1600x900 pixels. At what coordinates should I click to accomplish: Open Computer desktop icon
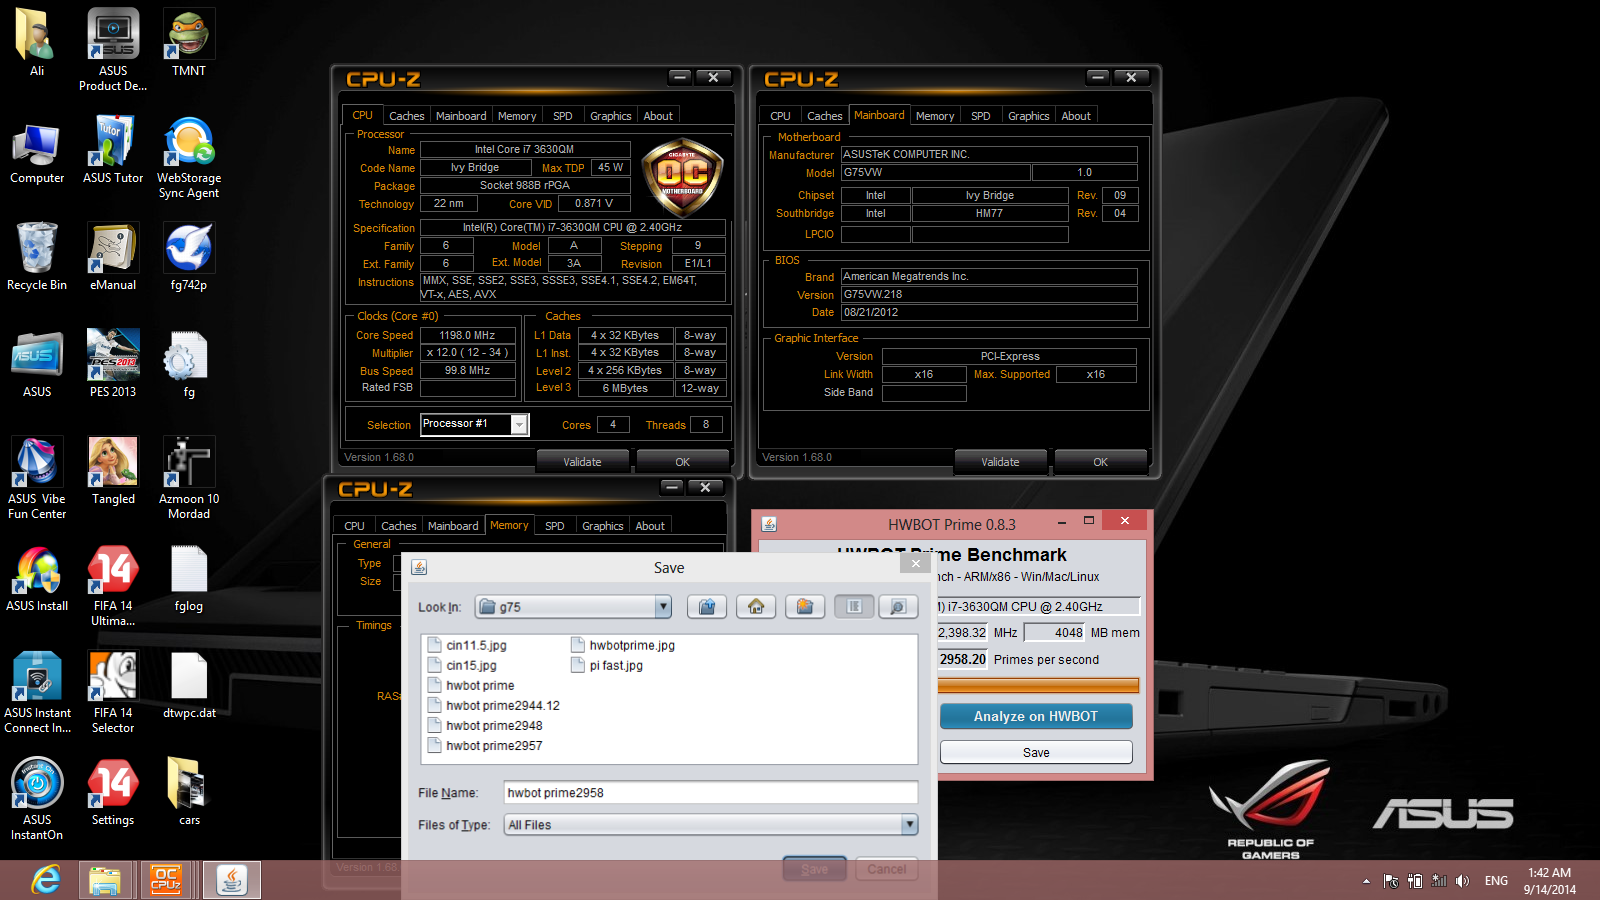tap(37, 153)
